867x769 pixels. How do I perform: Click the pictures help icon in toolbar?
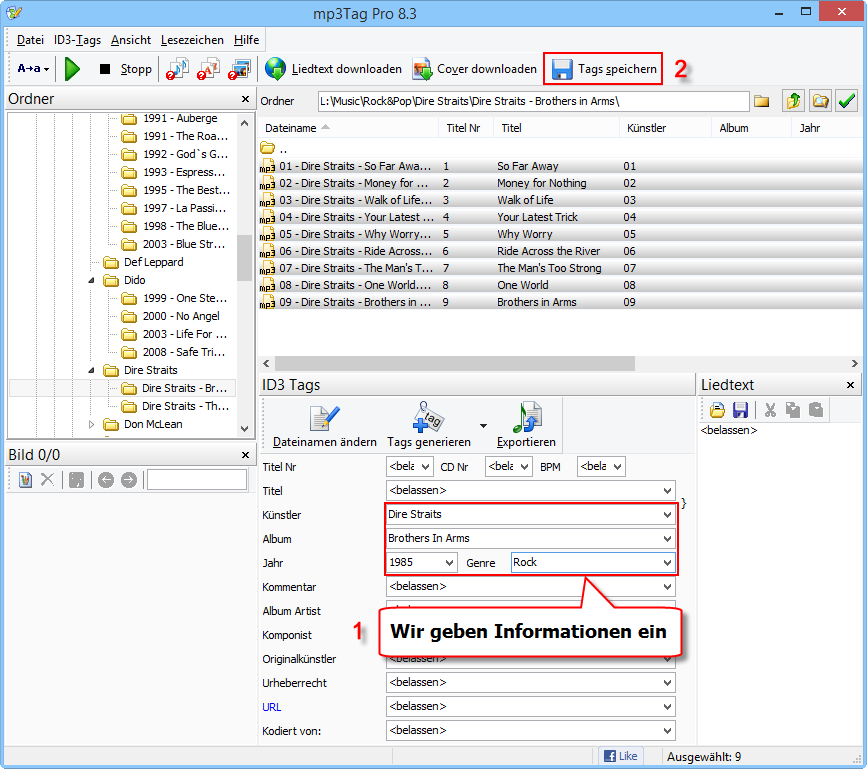[239, 69]
